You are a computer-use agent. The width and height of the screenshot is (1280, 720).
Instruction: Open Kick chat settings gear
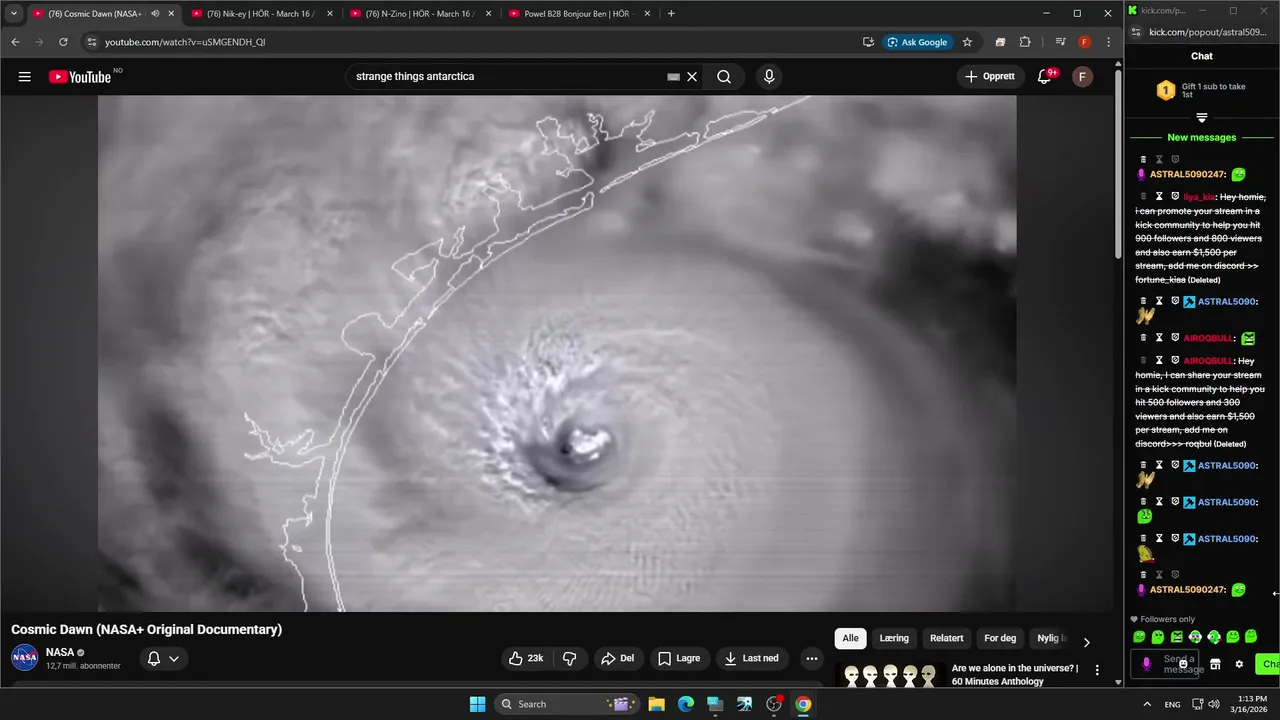[1239, 664]
